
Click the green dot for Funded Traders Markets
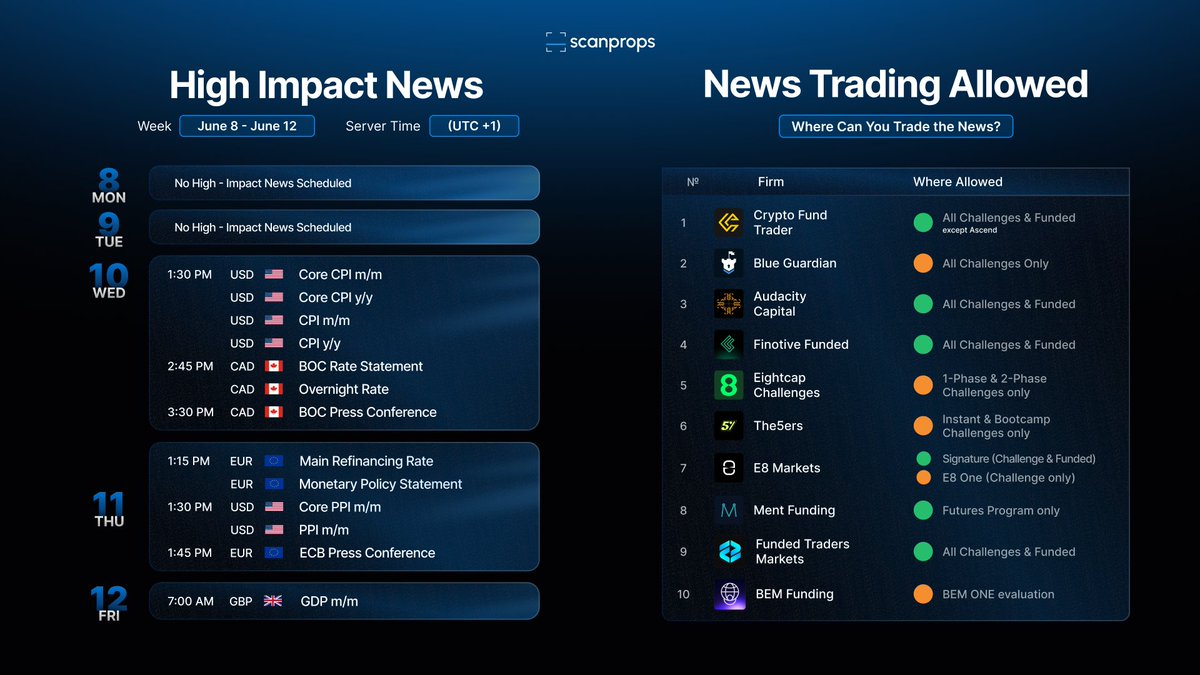click(923, 551)
